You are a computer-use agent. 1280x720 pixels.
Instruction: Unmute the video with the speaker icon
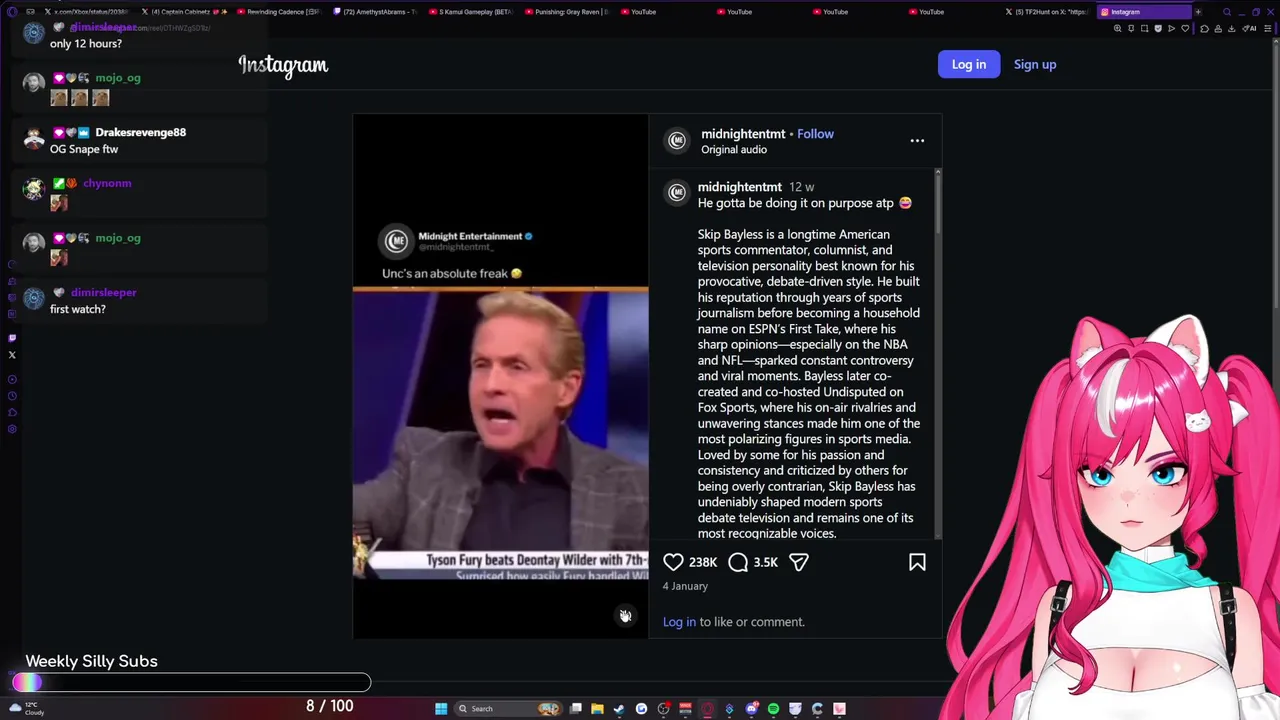tap(625, 615)
